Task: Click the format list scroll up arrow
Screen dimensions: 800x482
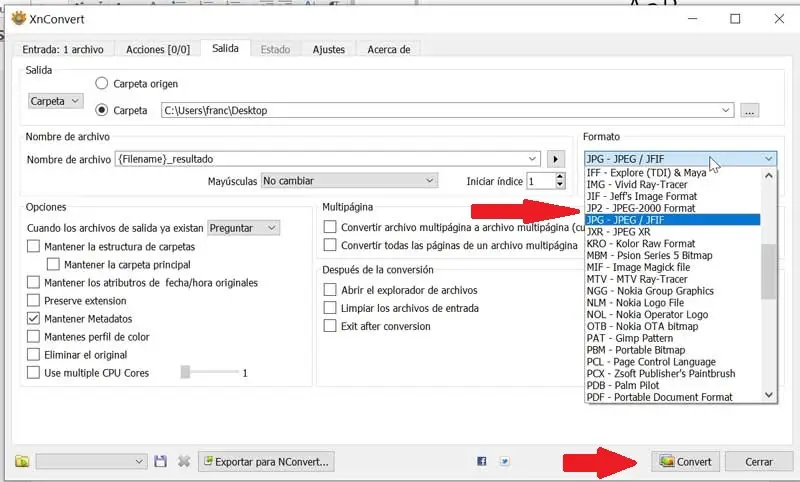Action: [769, 175]
